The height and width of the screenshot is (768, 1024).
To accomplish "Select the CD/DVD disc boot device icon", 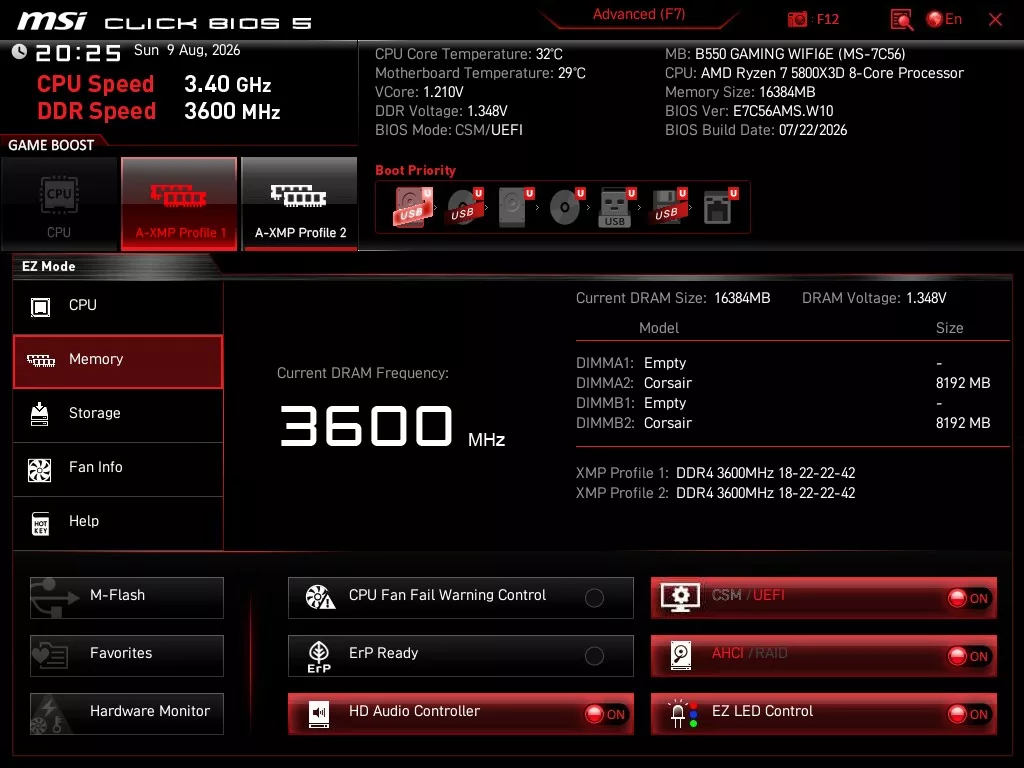I will (x=566, y=207).
